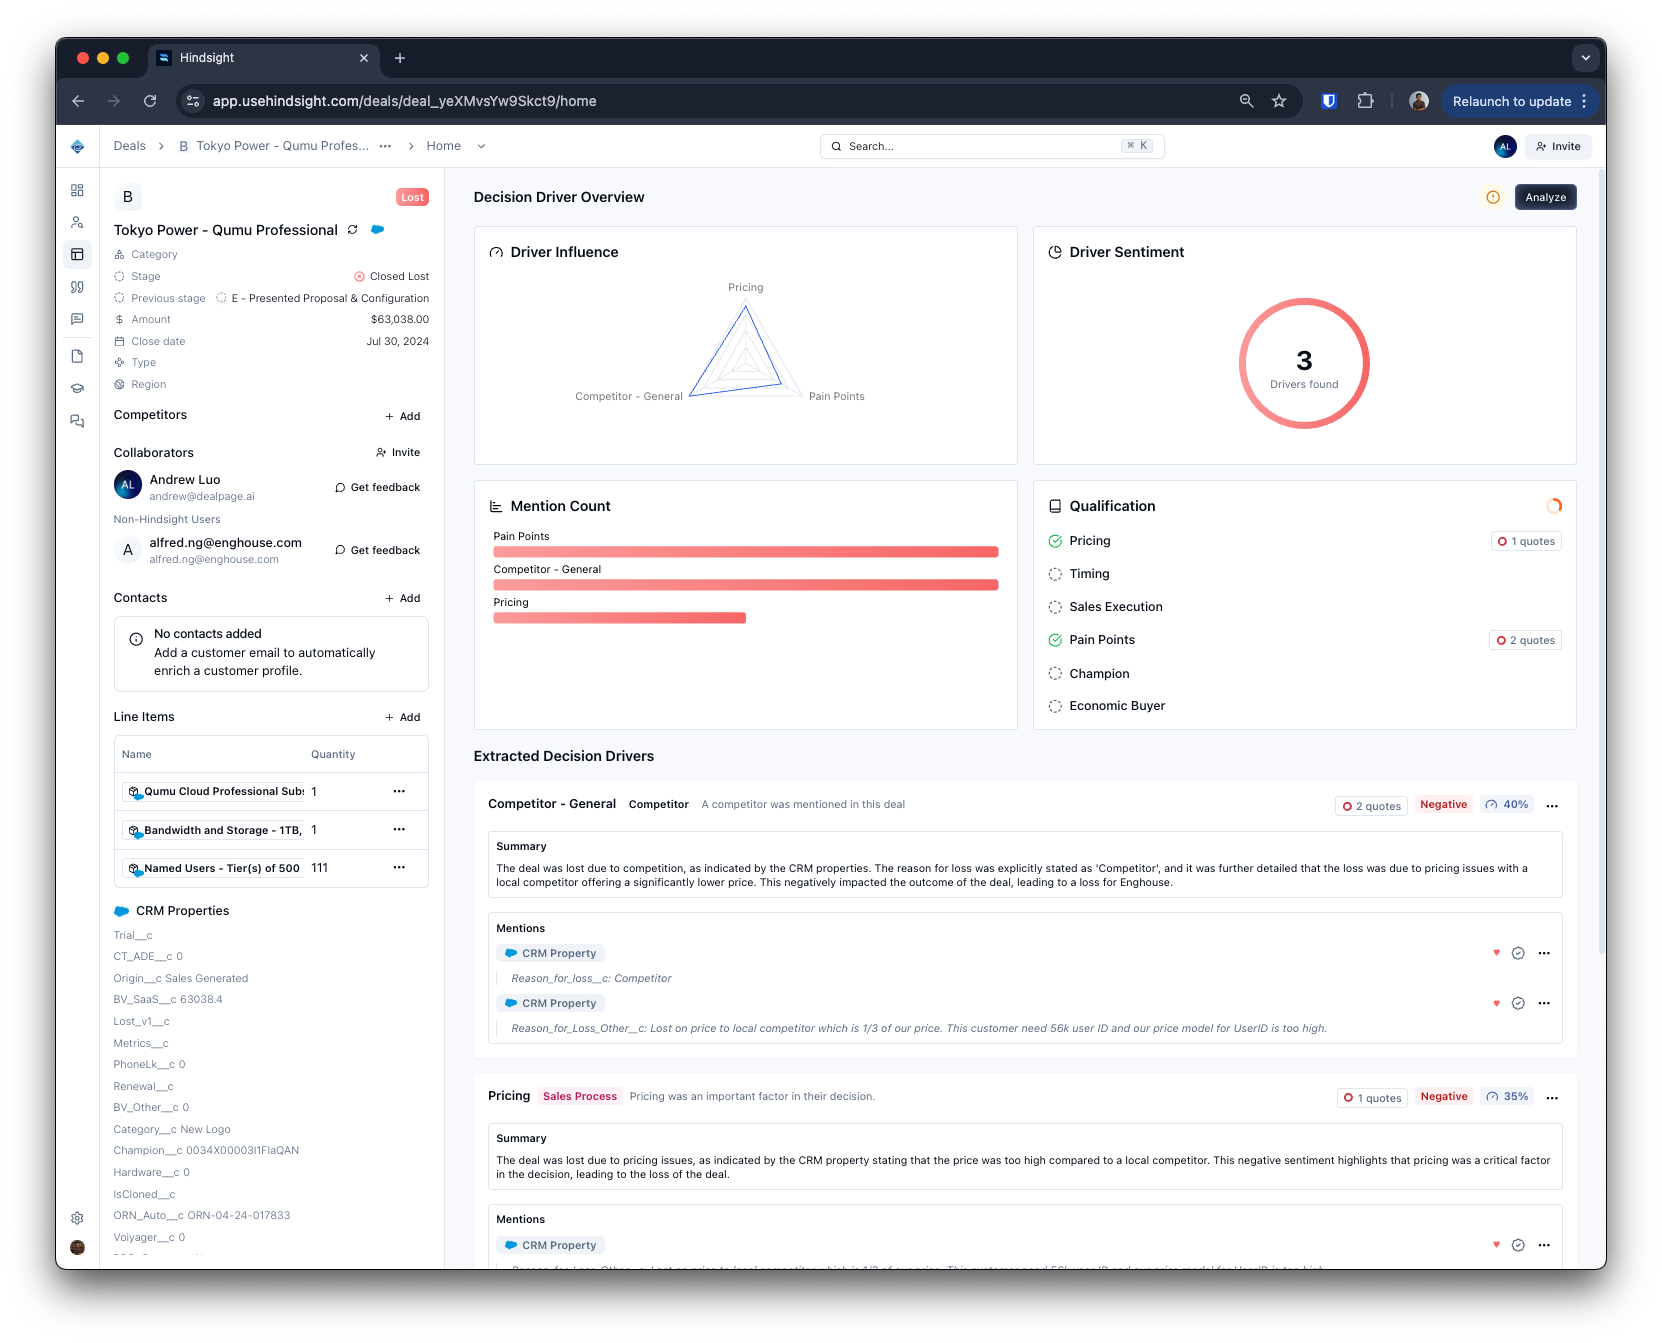Open the document icon in sidebar
This screenshot has height=1343, width=1662.
click(x=77, y=356)
